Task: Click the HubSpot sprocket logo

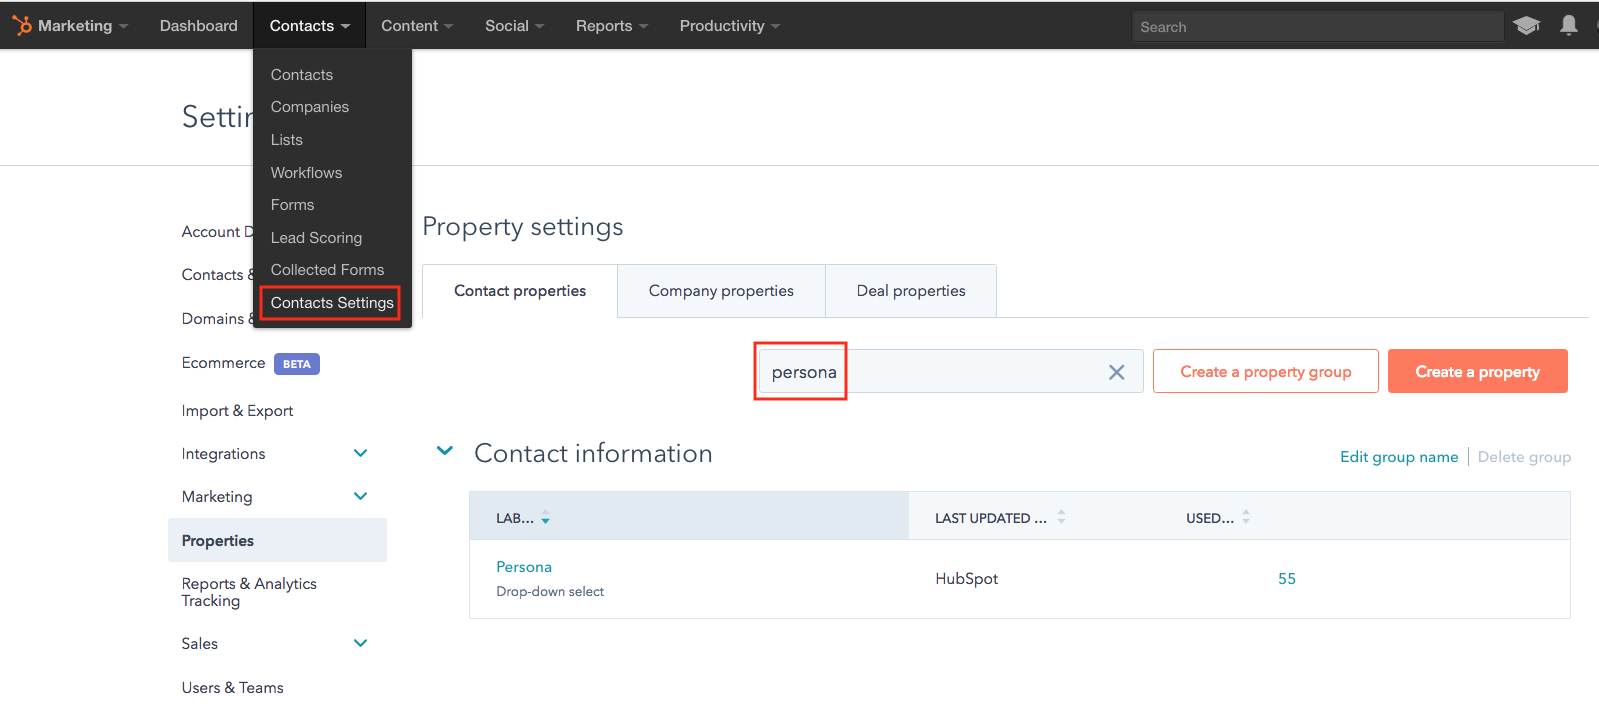Action: [21, 26]
